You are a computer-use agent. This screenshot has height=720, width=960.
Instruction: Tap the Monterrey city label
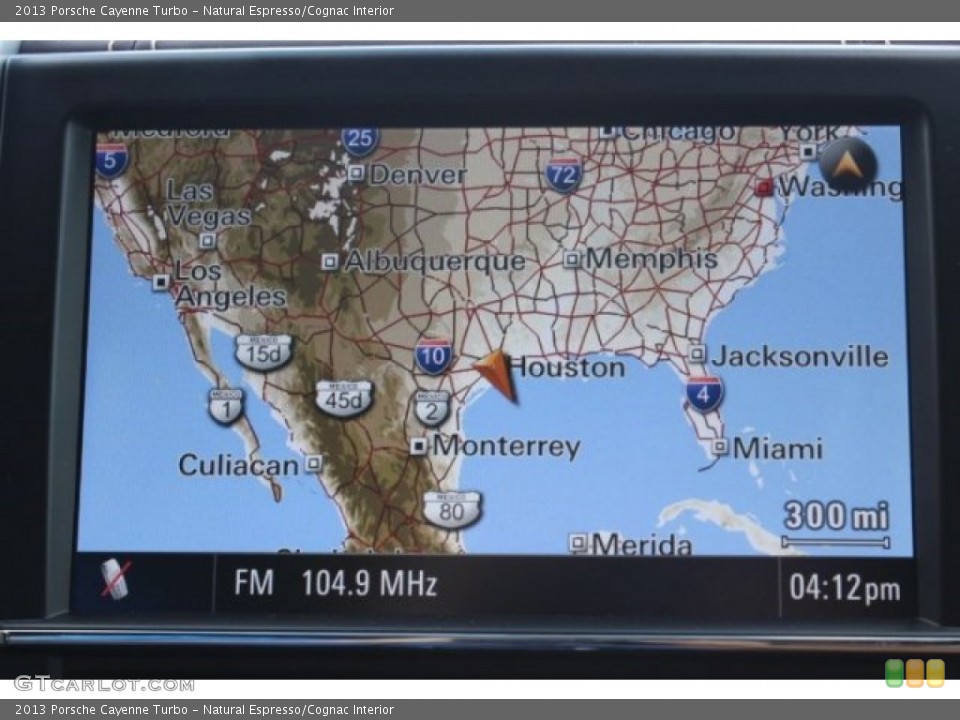point(506,446)
